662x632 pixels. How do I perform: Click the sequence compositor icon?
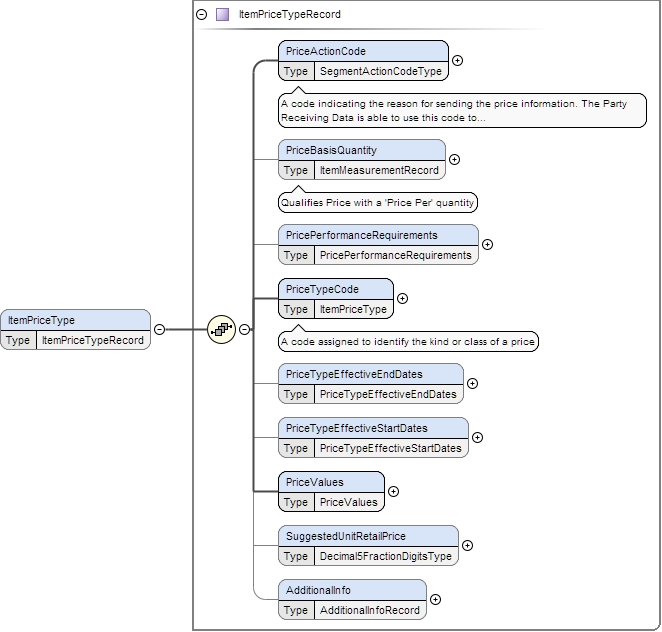click(221, 329)
